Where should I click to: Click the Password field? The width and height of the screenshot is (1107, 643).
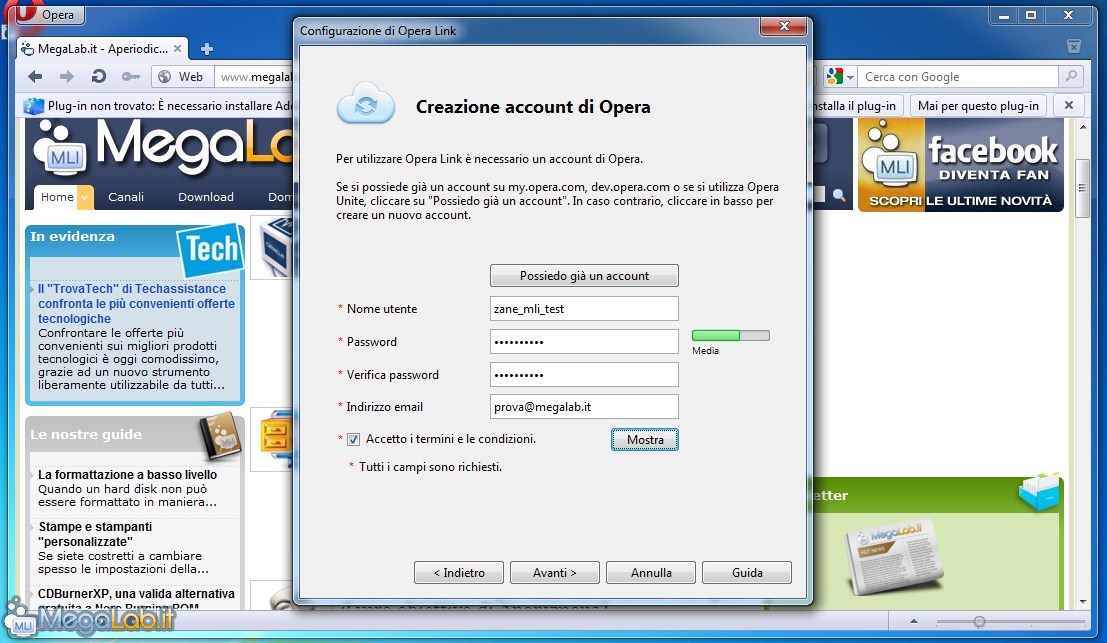pos(584,342)
